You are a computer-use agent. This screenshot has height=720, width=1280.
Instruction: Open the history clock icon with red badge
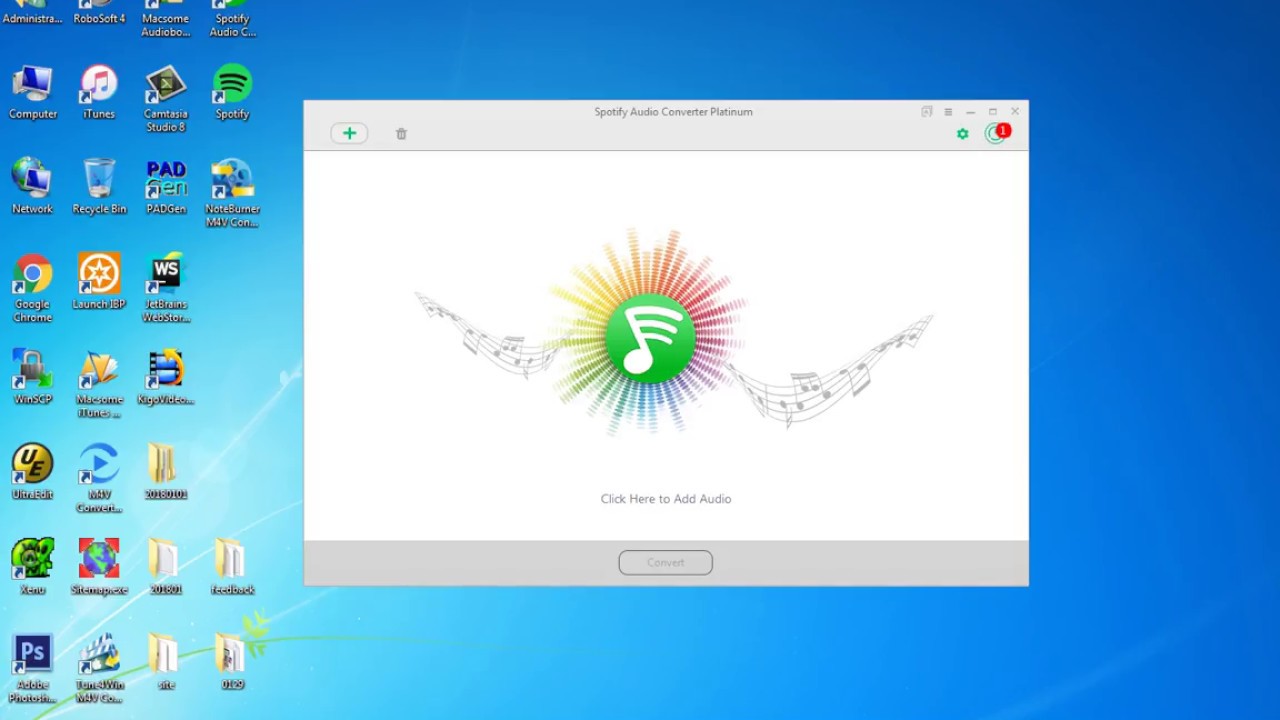[997, 133]
